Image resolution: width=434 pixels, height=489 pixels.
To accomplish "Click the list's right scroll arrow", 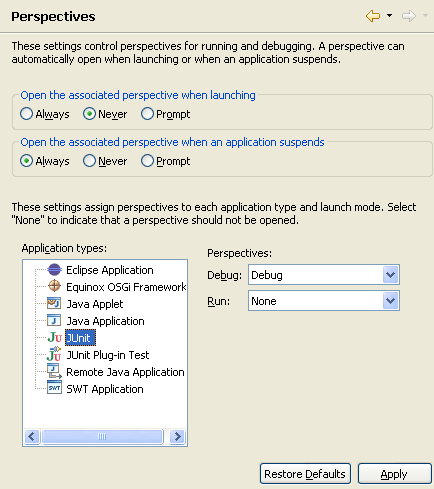I will tap(177, 436).
